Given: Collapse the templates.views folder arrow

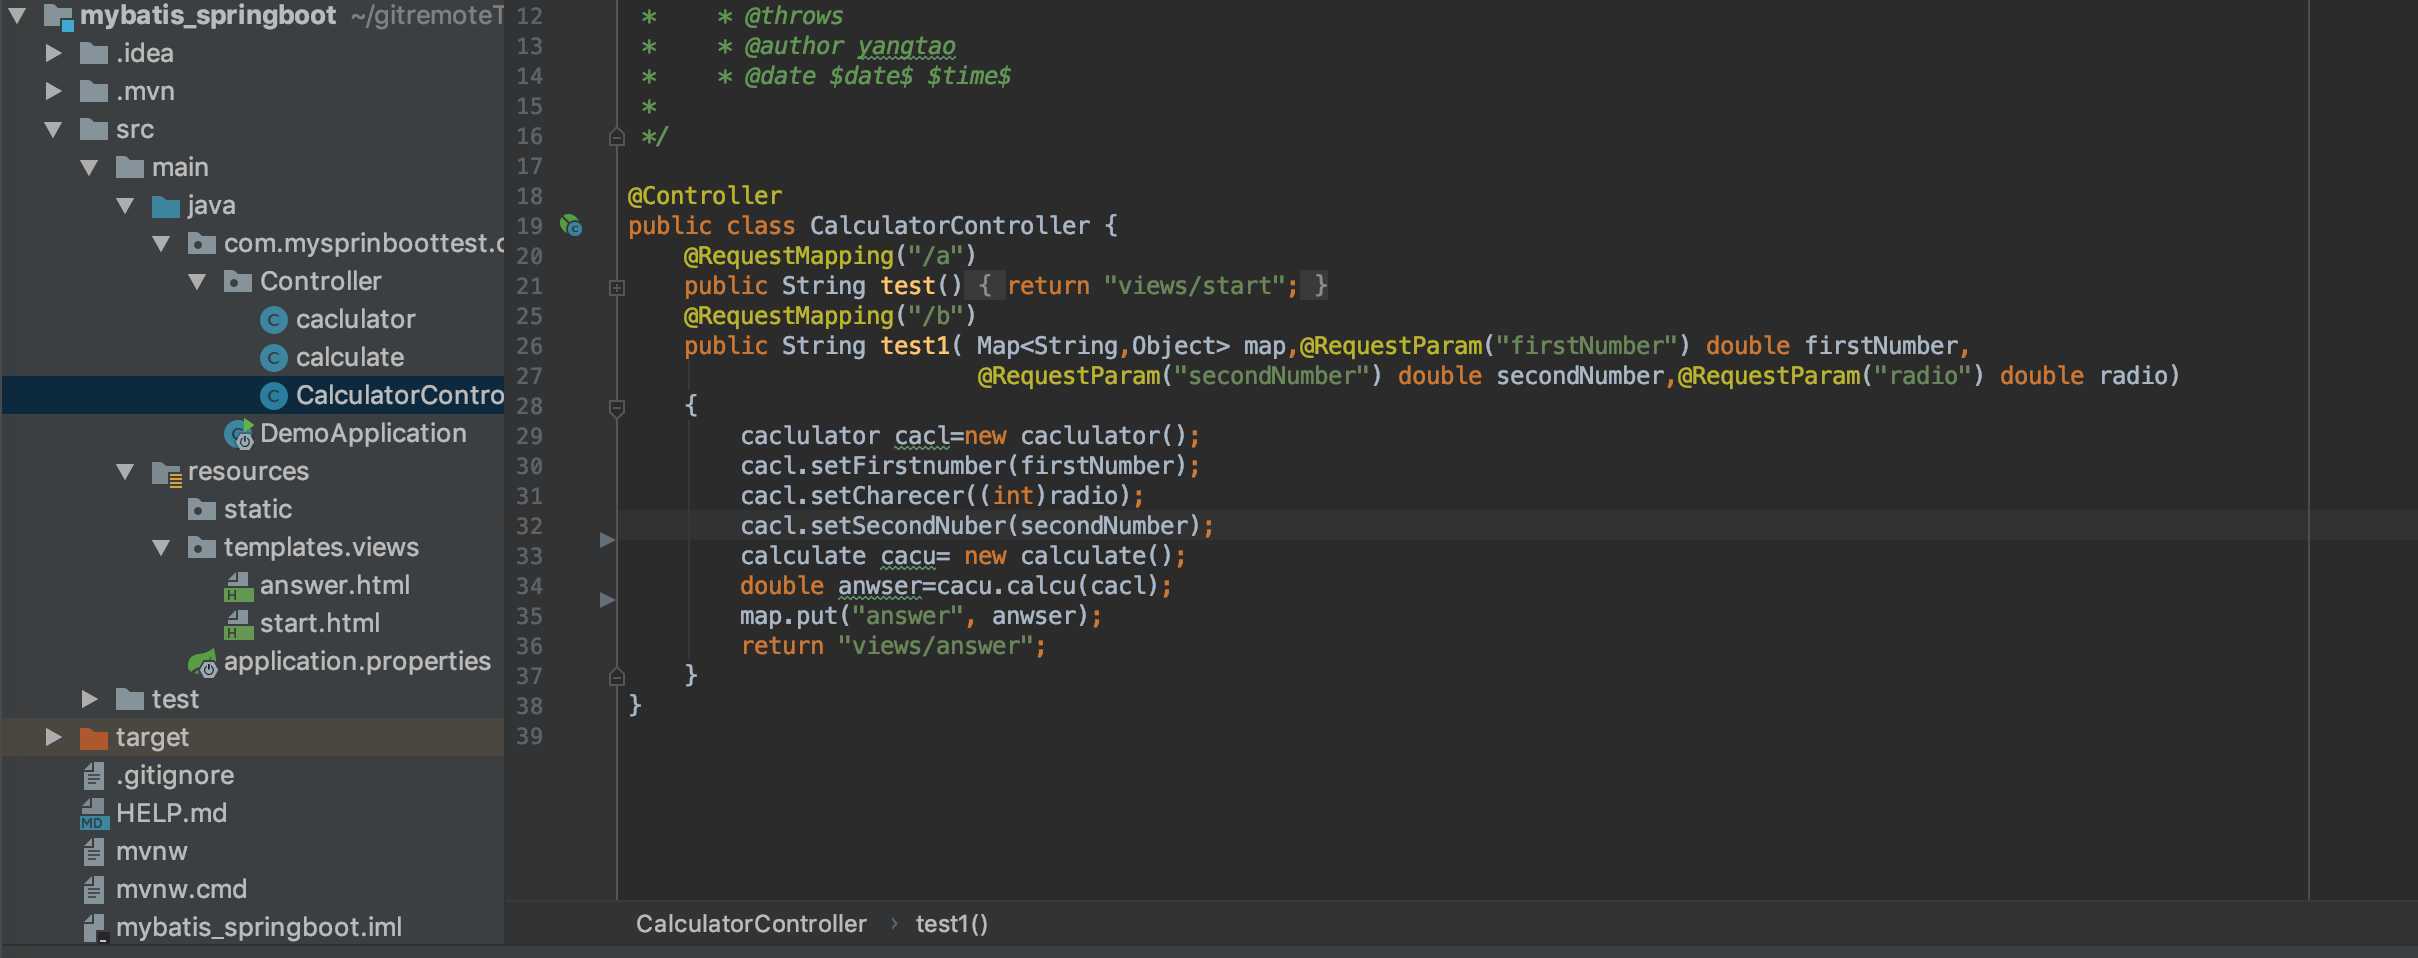Looking at the screenshot, I should [x=162, y=547].
